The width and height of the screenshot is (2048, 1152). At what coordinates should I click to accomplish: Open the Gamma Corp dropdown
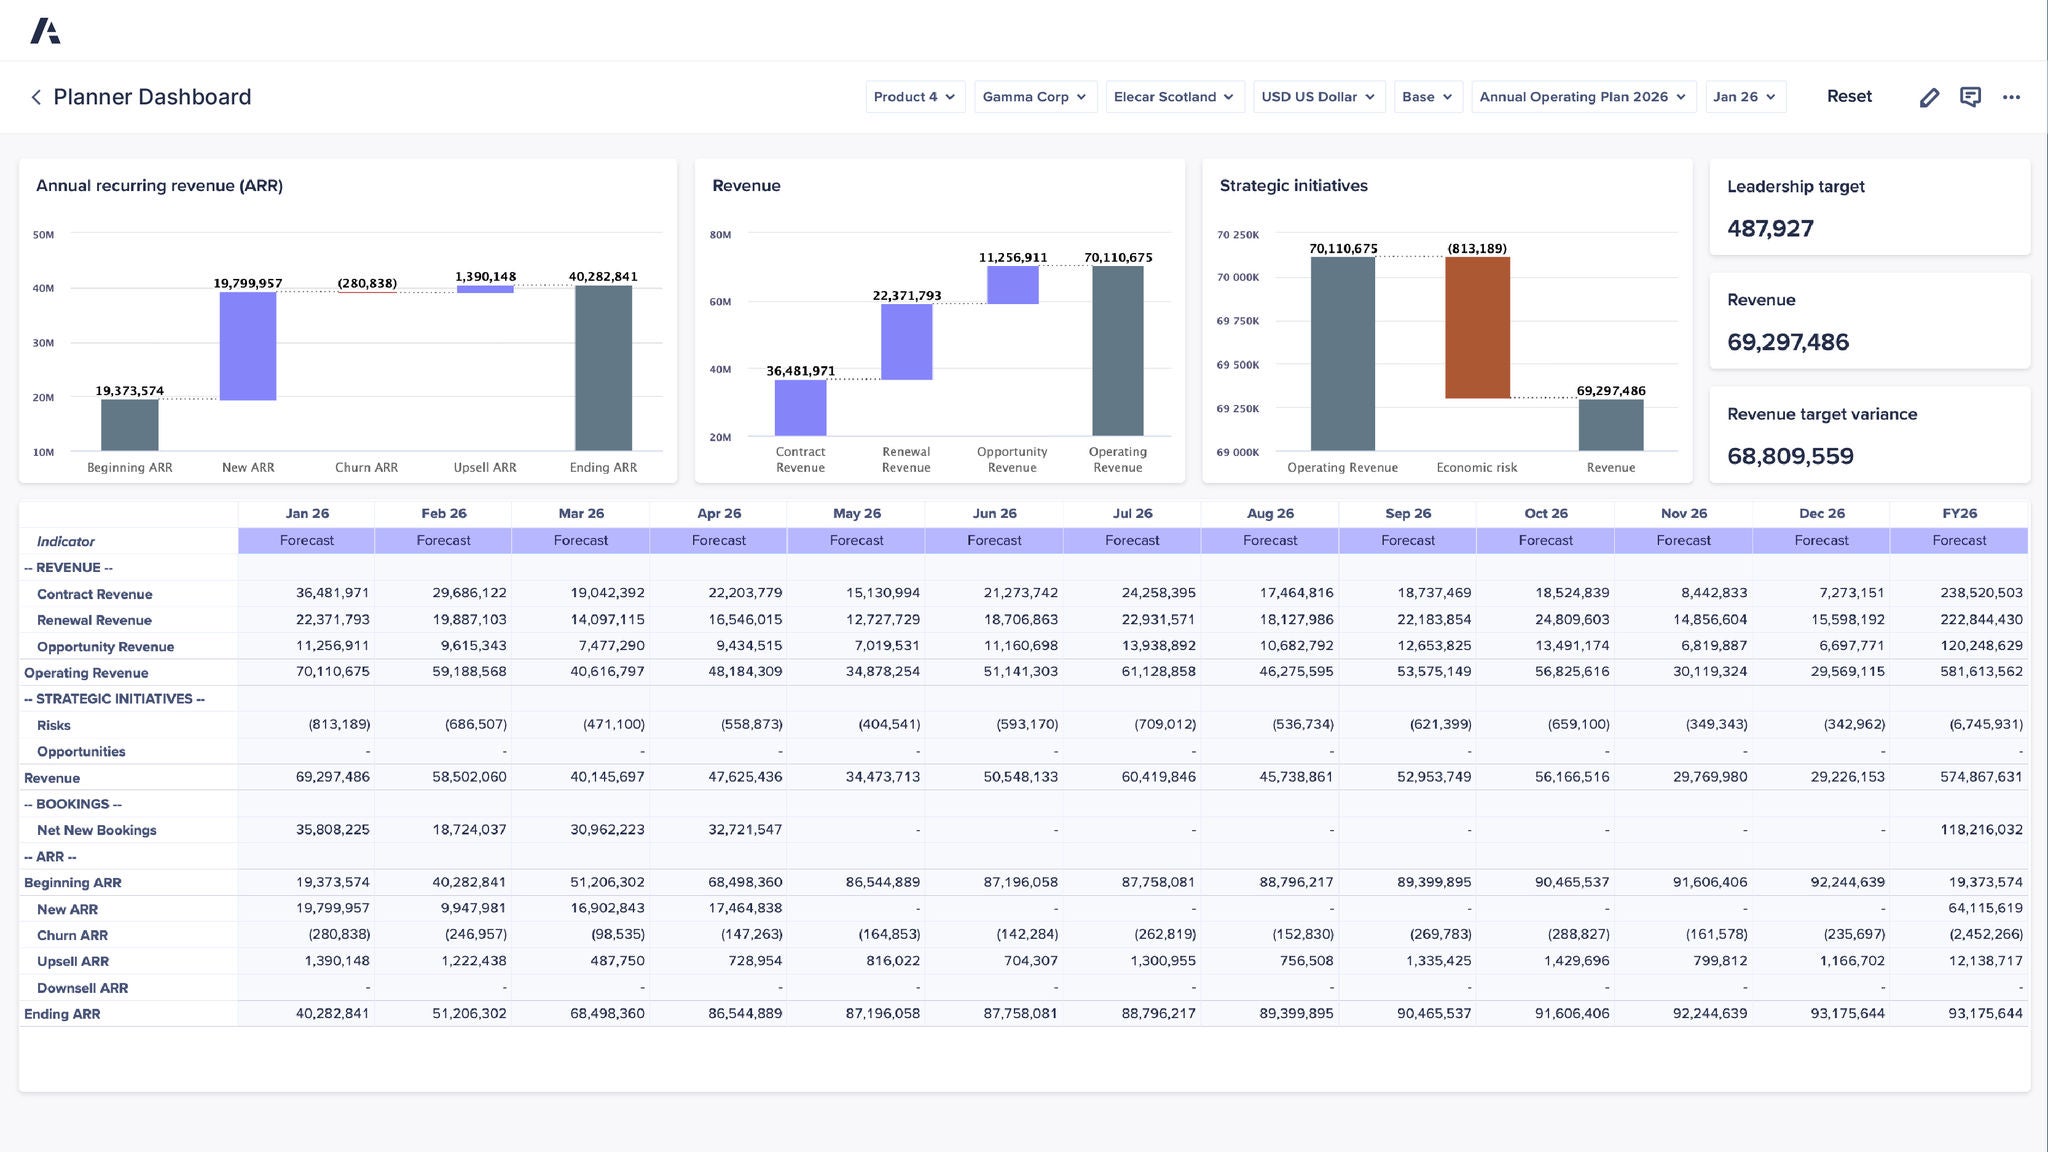coord(1035,97)
